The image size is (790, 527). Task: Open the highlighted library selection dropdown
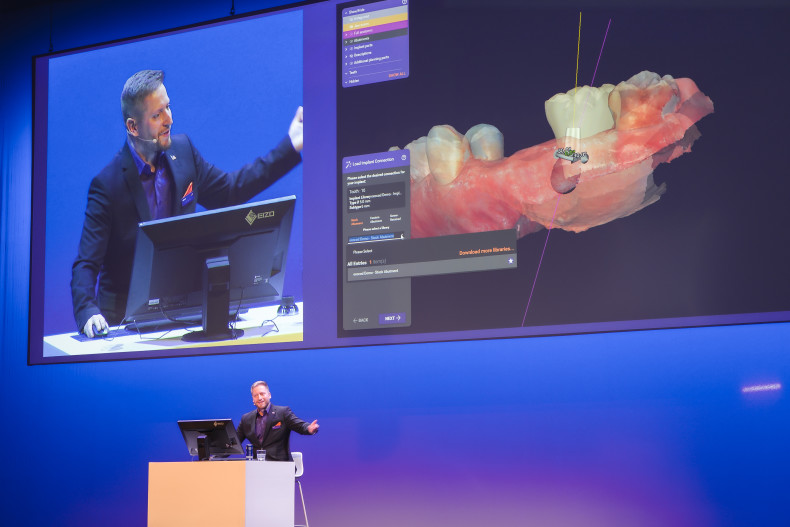tap(376, 237)
